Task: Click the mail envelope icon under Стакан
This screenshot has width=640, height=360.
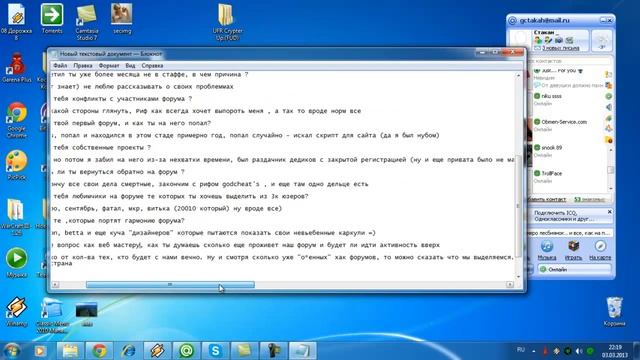Action: (x=569, y=40)
